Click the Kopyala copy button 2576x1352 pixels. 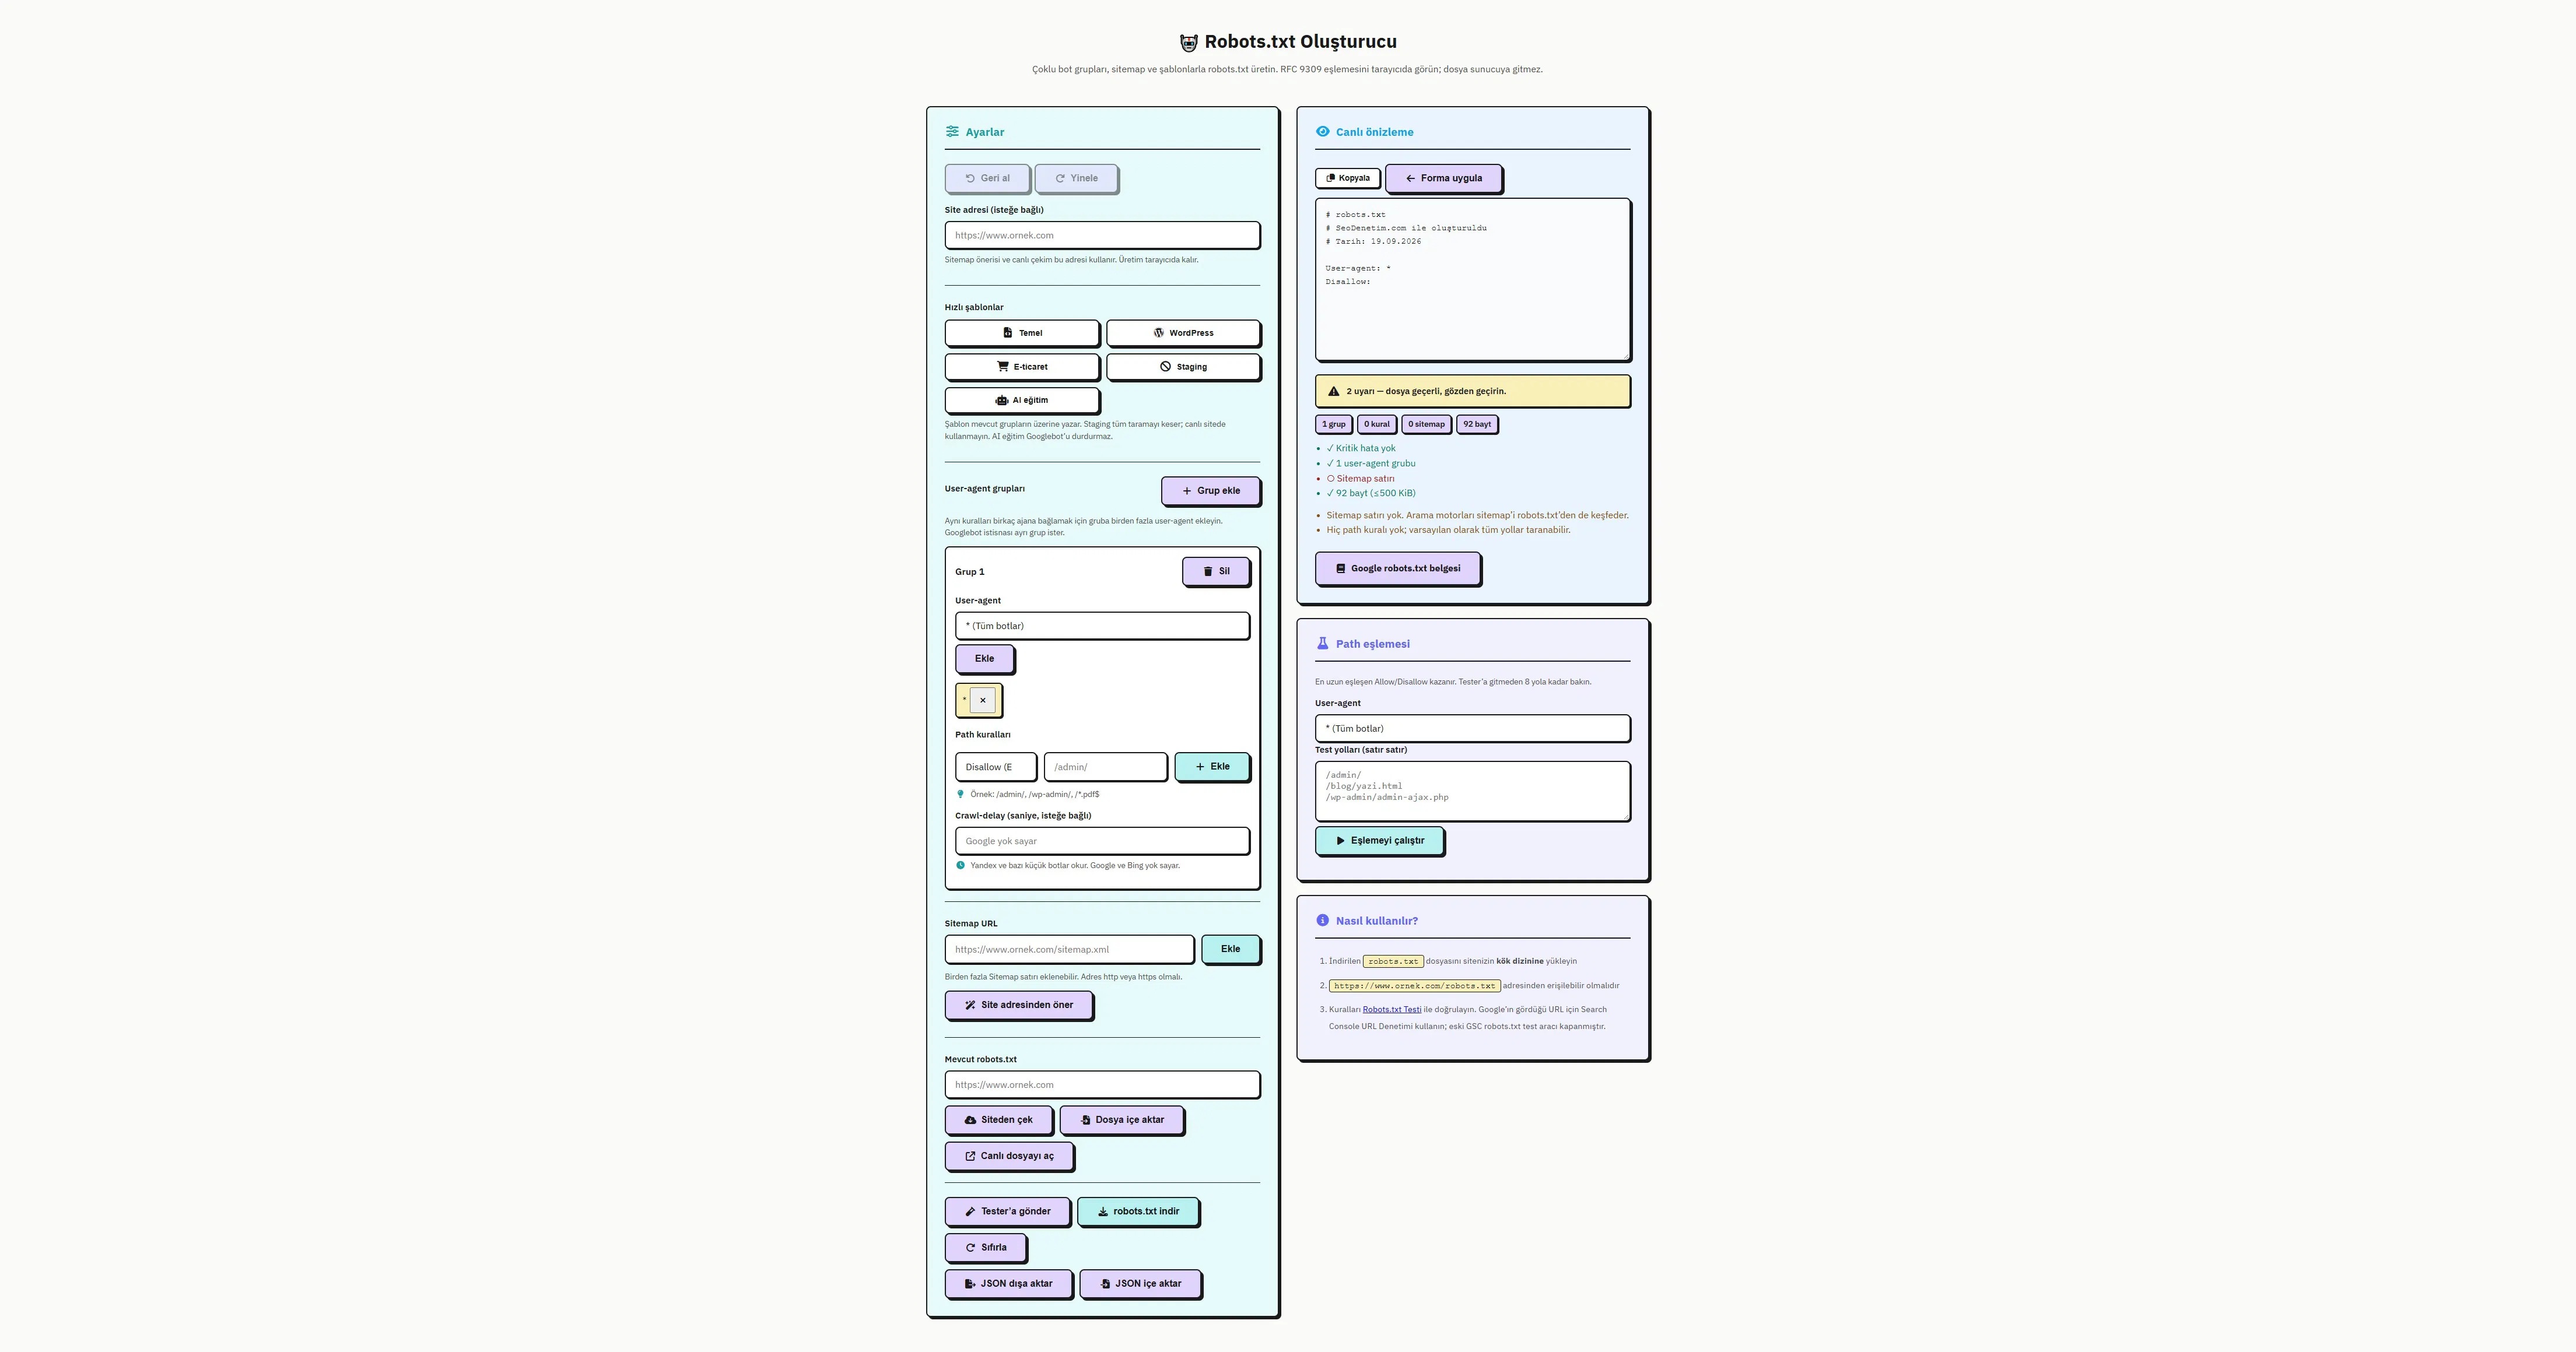click(x=1347, y=178)
